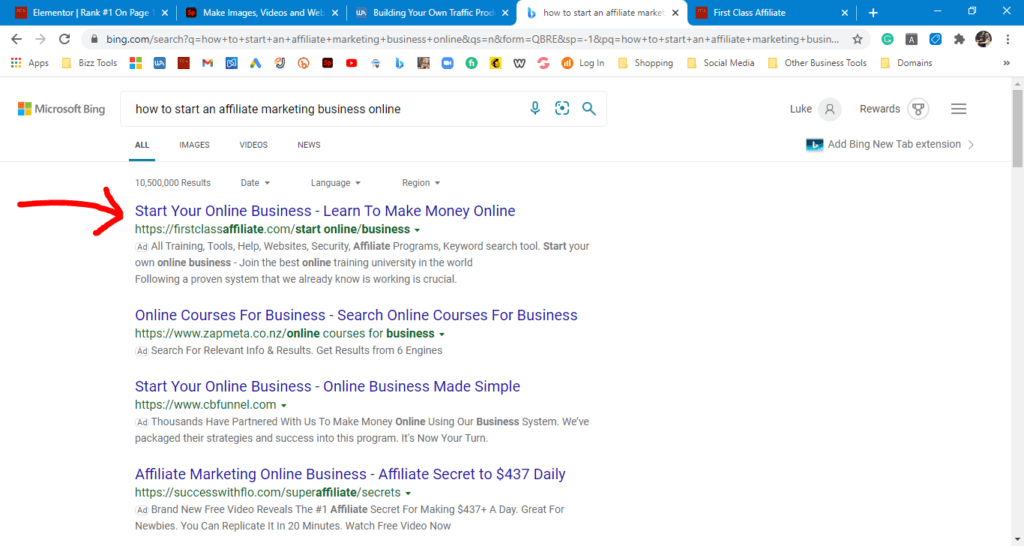The image size is (1024, 546).
Task: Reload the current Bing page
Action: coord(64,39)
